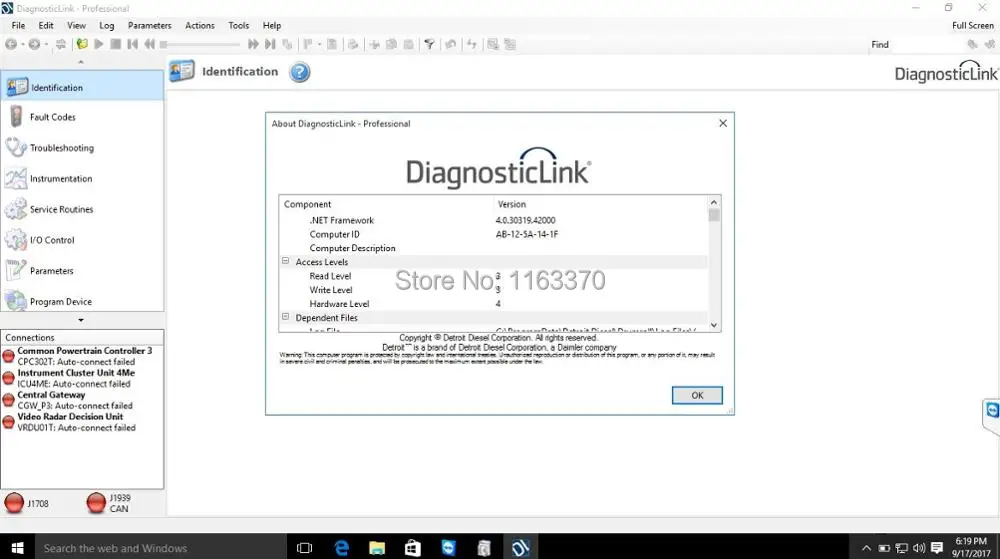Click scroll up arrow in component list
The width and height of the screenshot is (1000, 559).
click(x=714, y=202)
